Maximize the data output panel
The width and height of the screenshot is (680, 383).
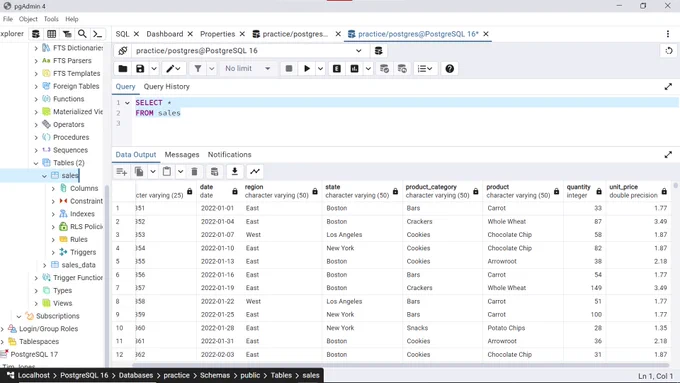click(x=668, y=155)
